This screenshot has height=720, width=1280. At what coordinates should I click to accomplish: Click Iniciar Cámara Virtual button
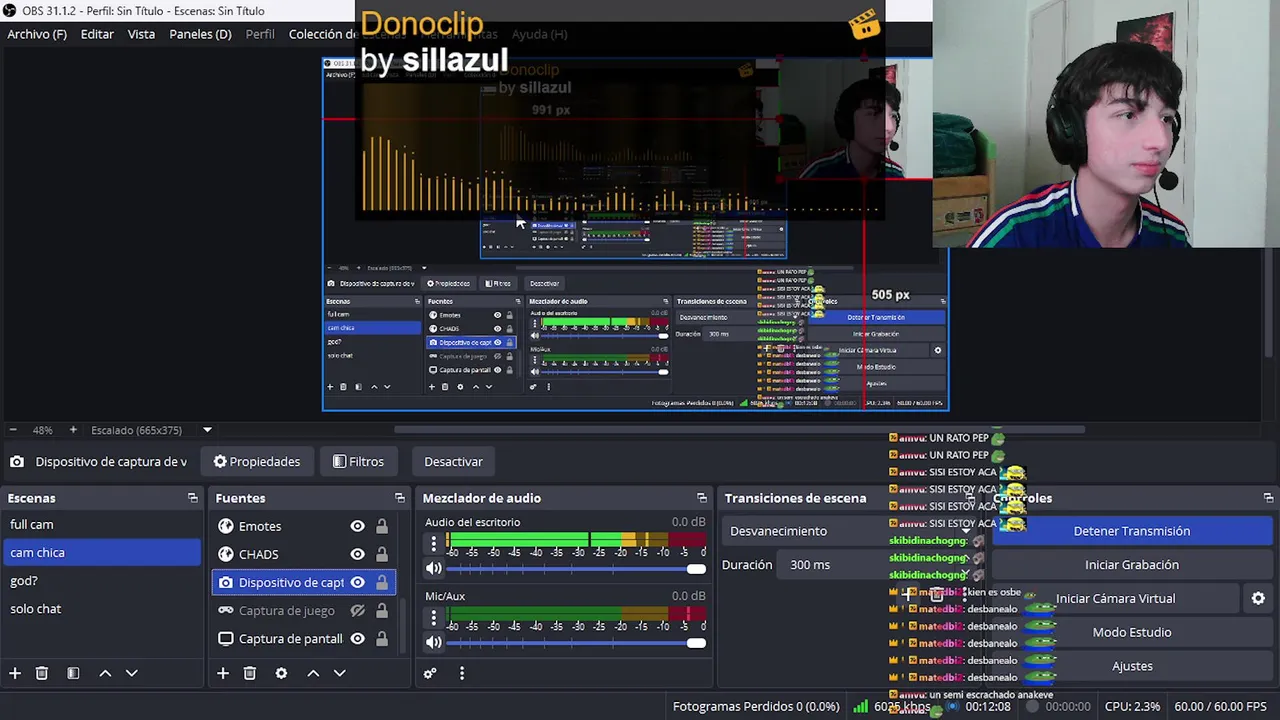point(1115,598)
